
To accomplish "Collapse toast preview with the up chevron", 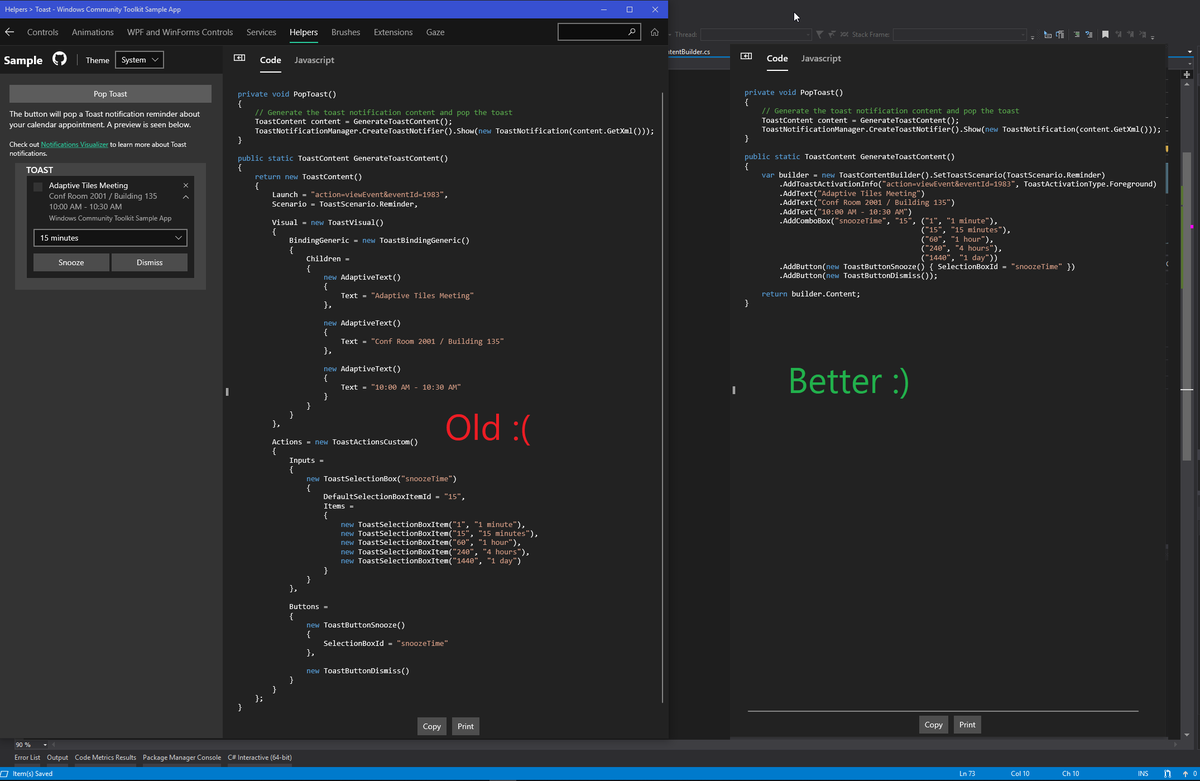I will click(x=186, y=197).
